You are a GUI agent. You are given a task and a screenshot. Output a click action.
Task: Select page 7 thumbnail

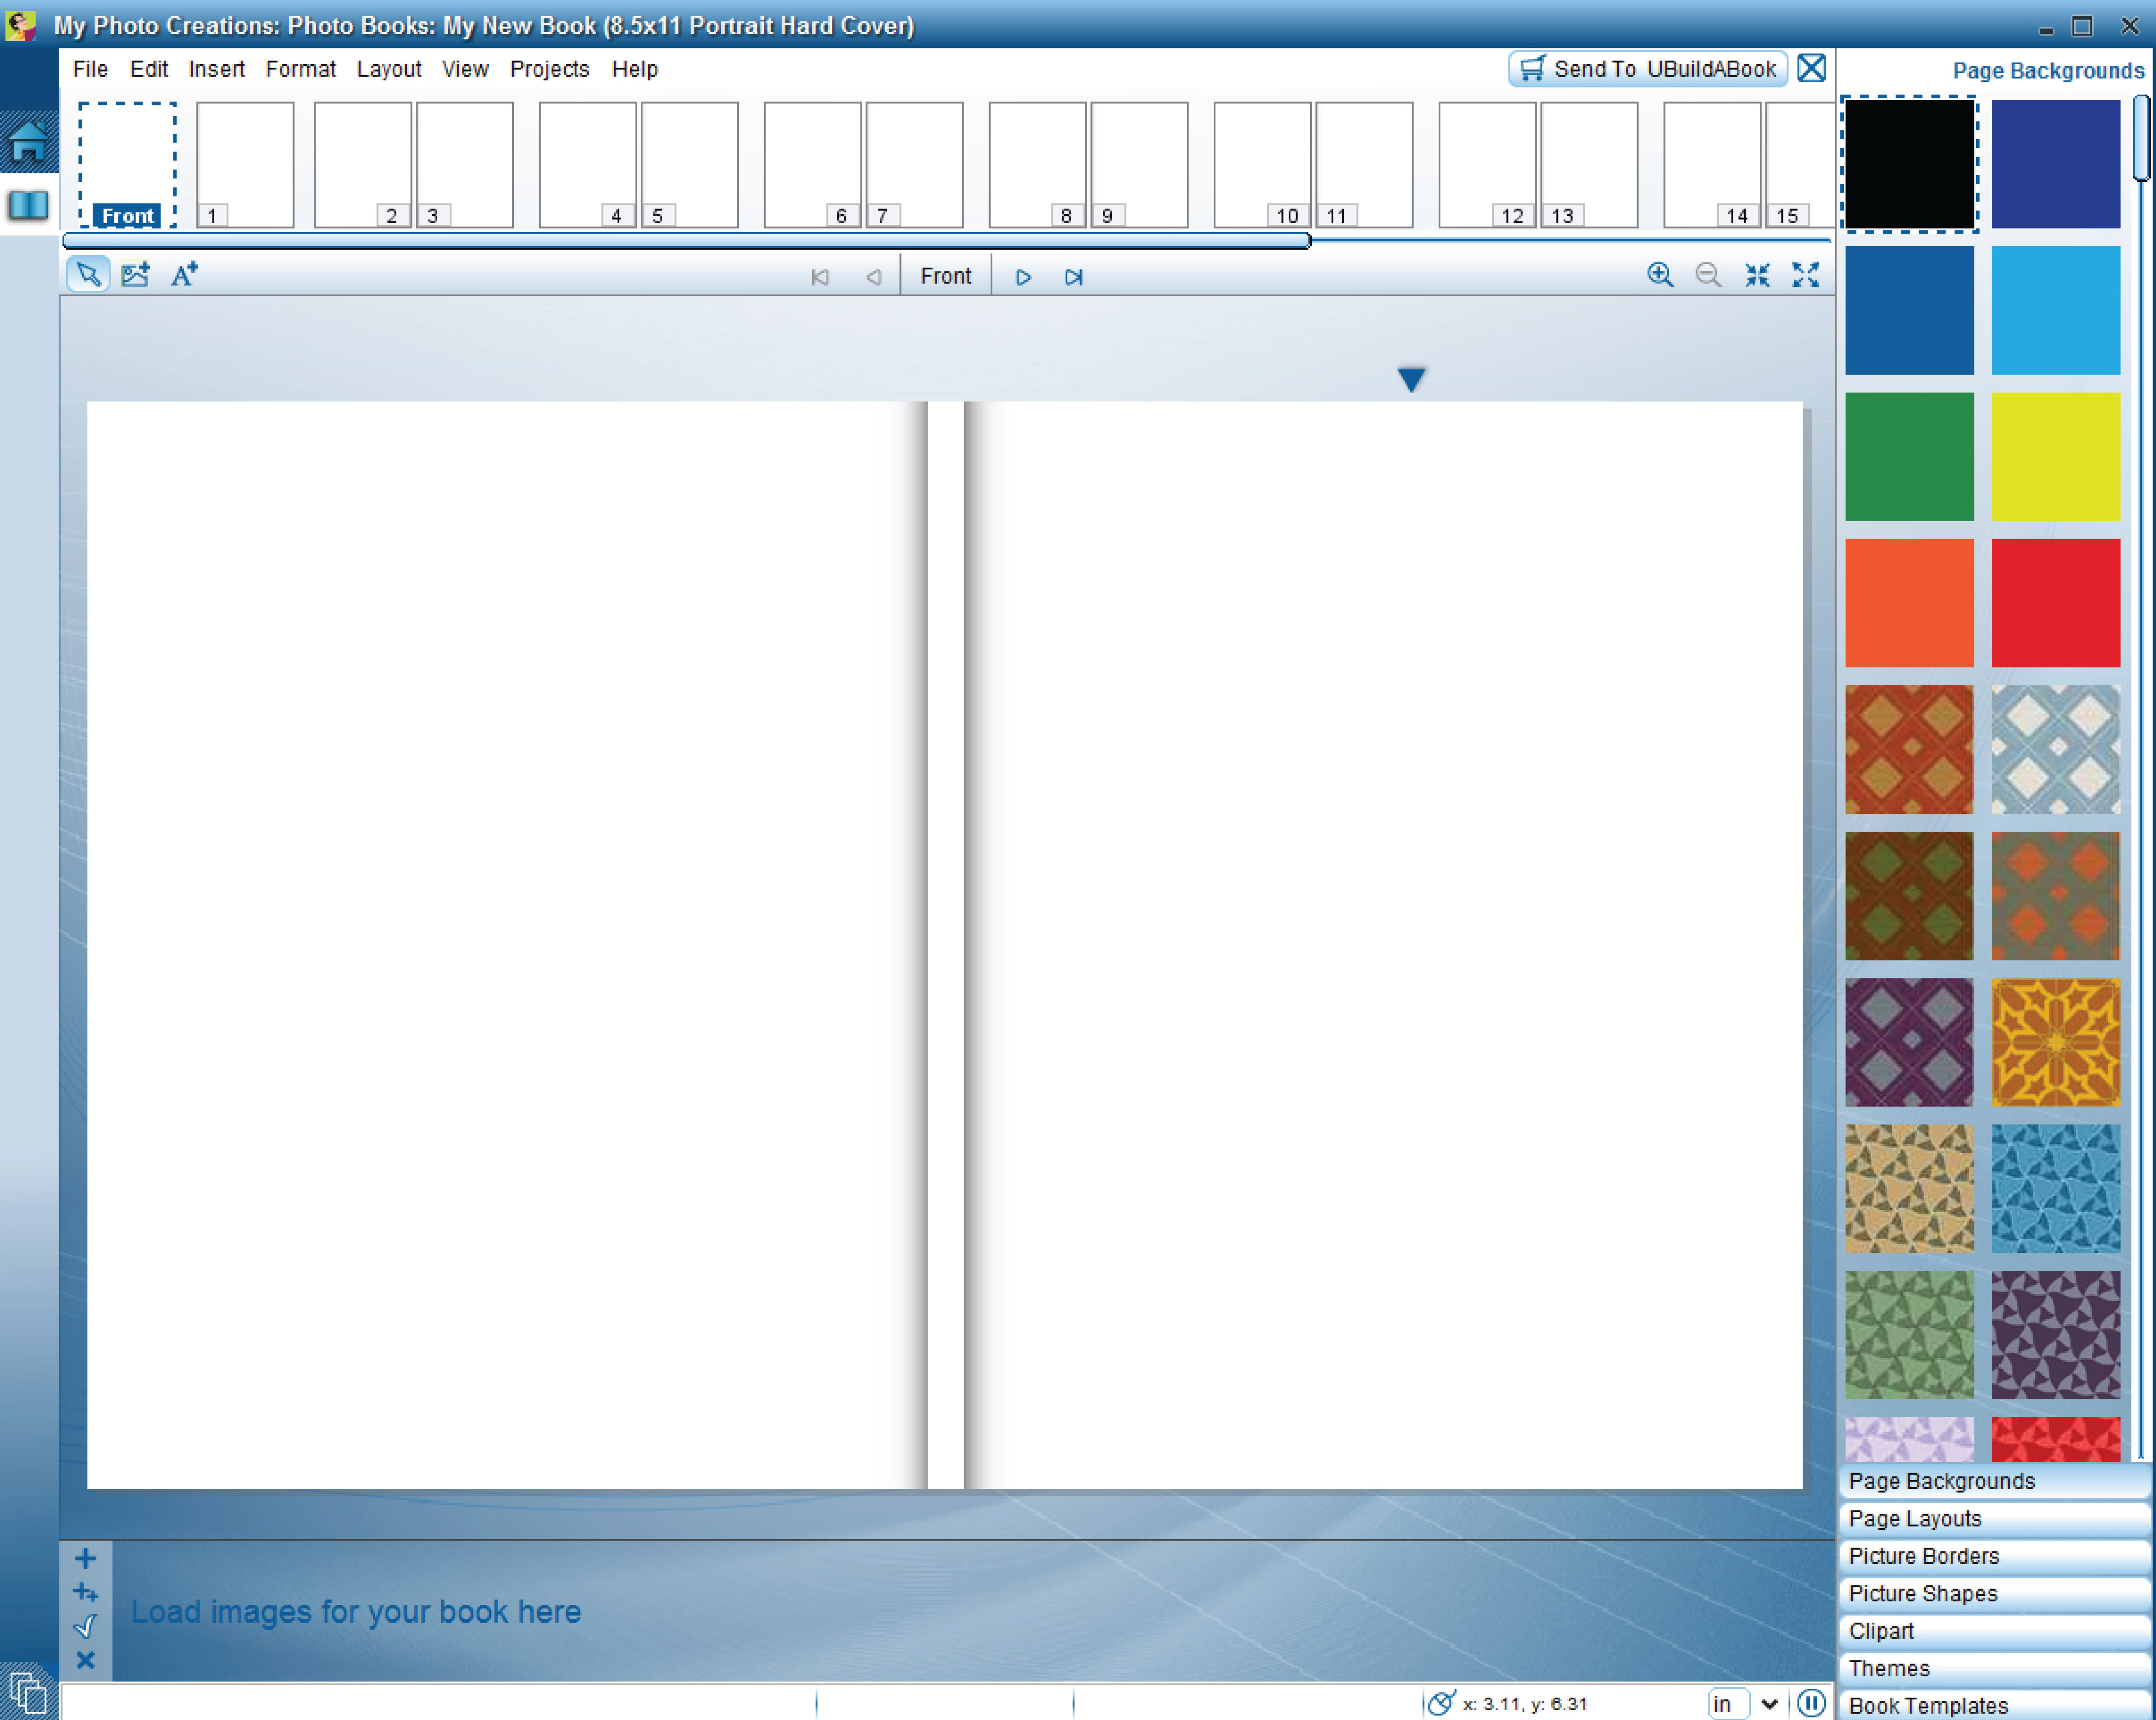(x=915, y=165)
